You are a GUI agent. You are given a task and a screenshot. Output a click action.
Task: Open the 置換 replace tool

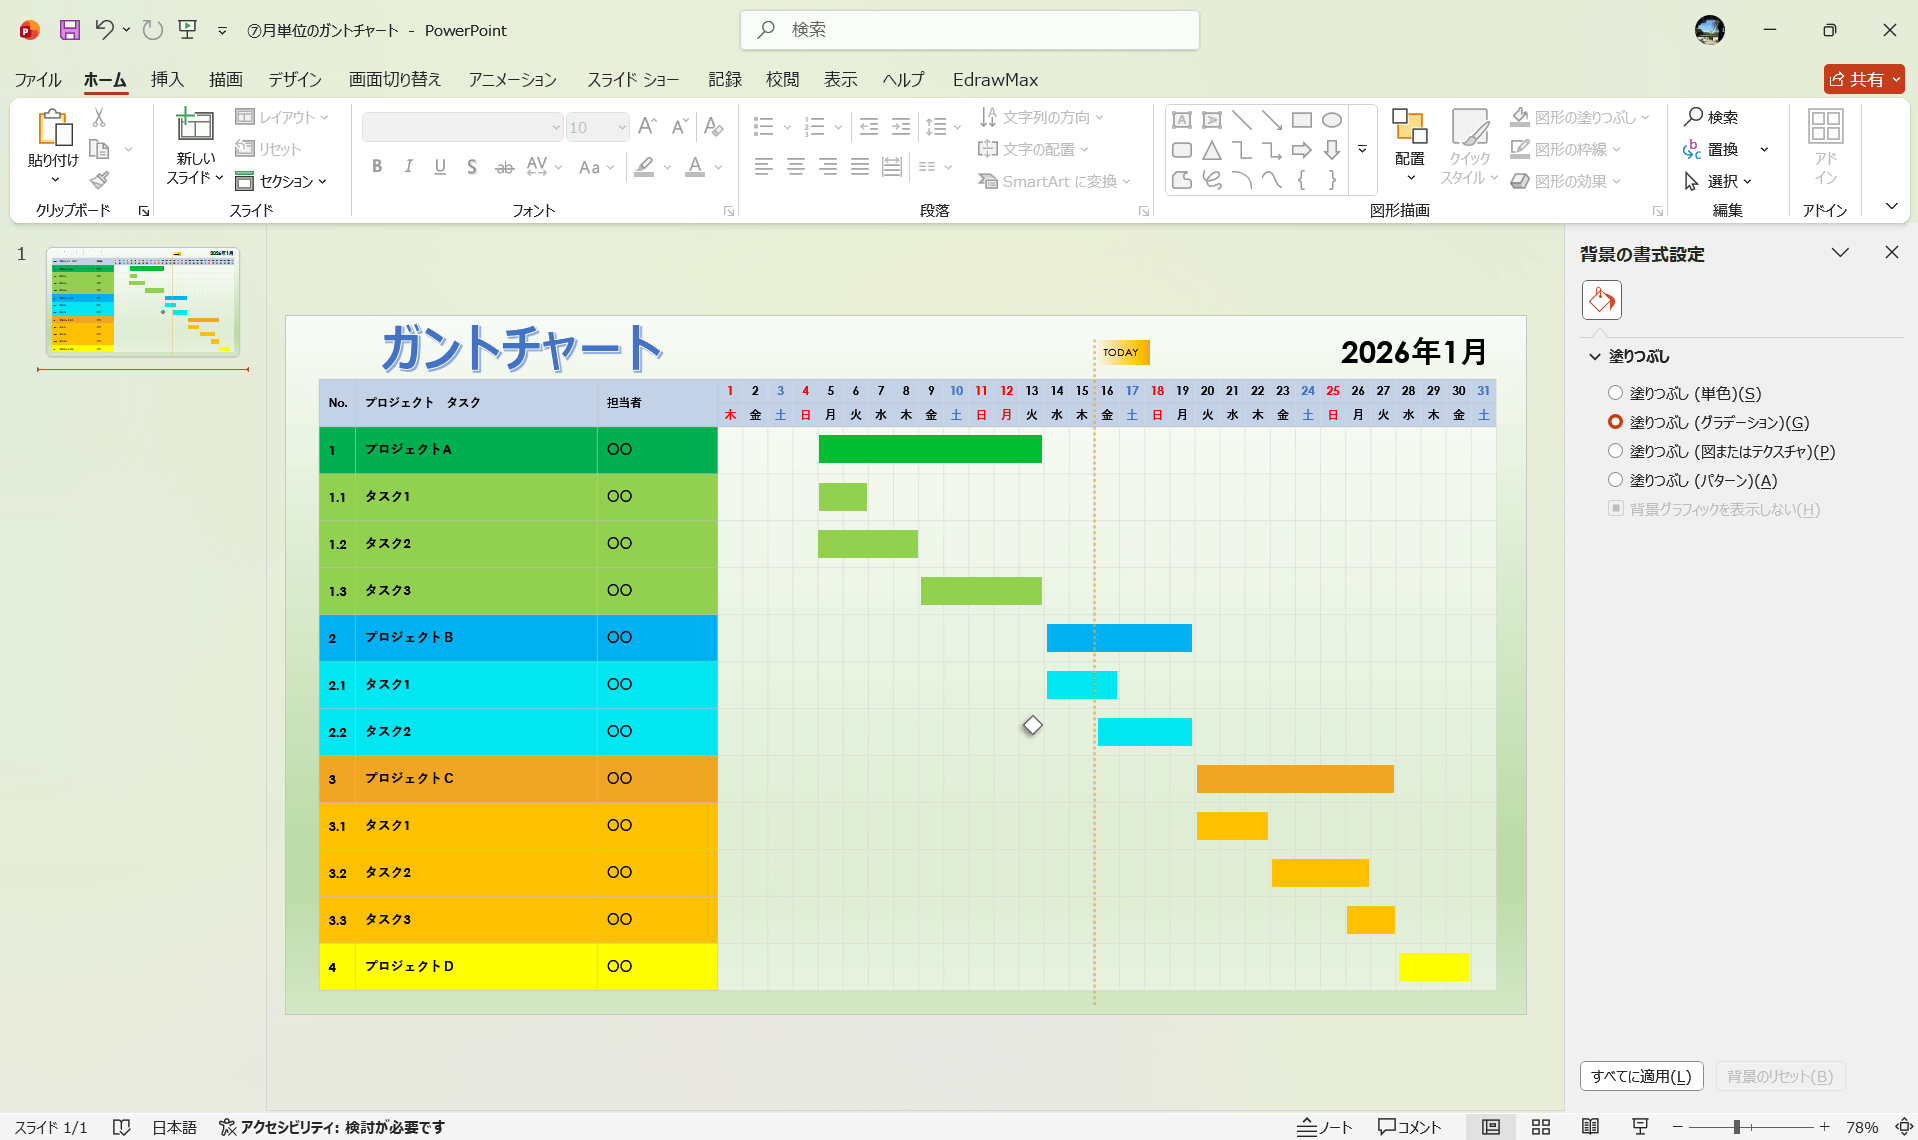(1723, 149)
